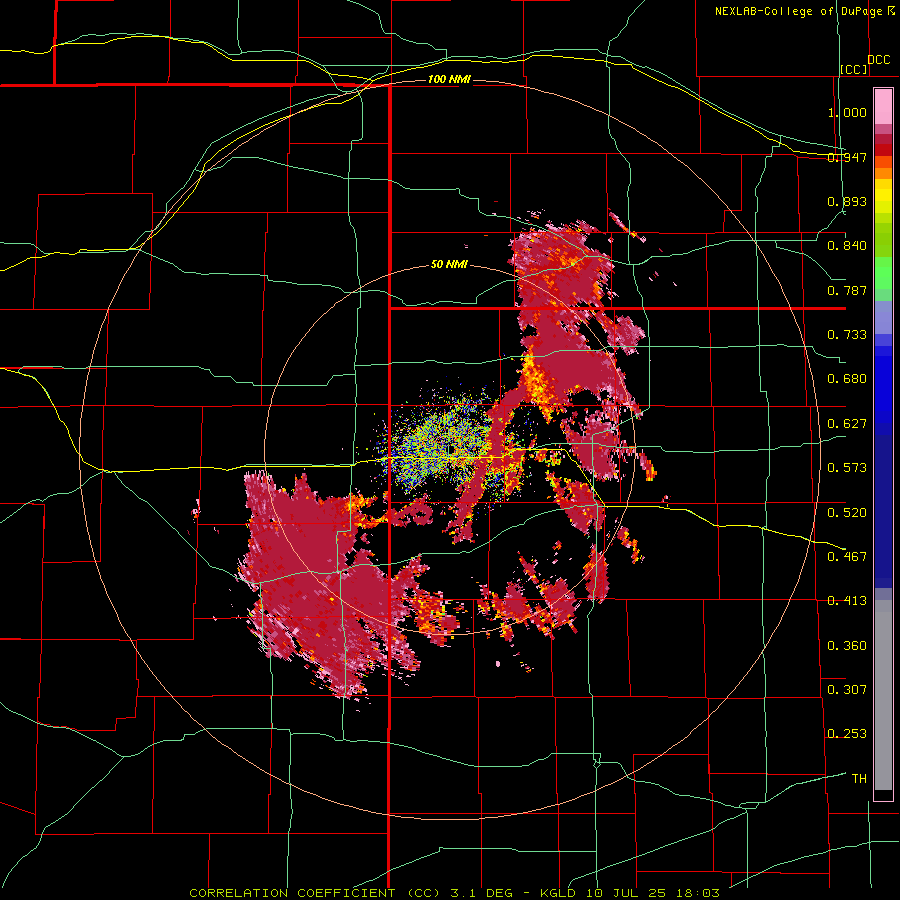This screenshot has width=900, height=900.
Task: Click the 0.573 scale value
Action: pyautogui.click(x=847, y=468)
